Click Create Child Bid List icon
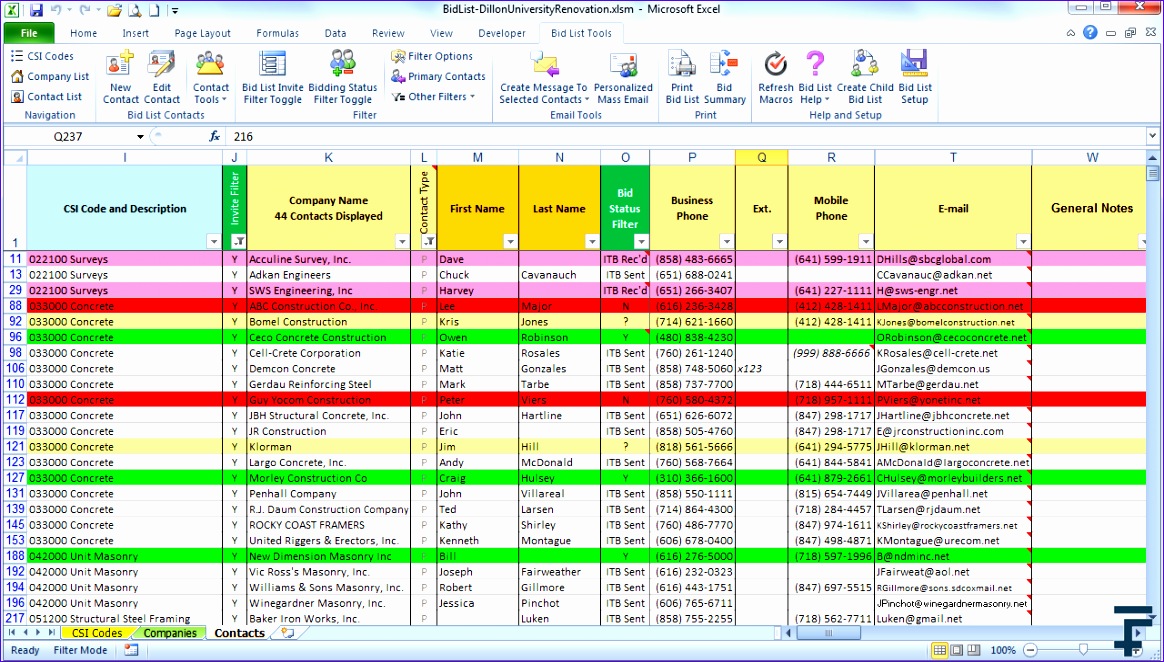This screenshot has height=662, width=1164. point(865,65)
